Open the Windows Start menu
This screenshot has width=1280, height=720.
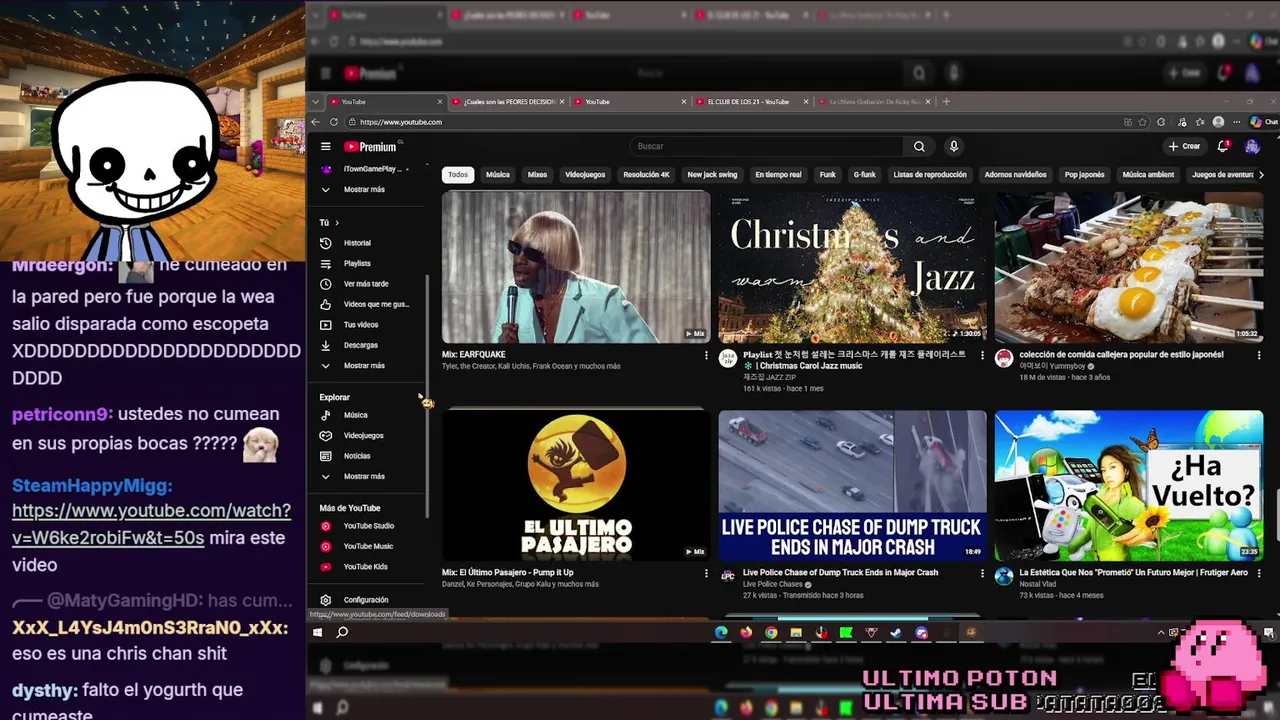click(x=318, y=632)
